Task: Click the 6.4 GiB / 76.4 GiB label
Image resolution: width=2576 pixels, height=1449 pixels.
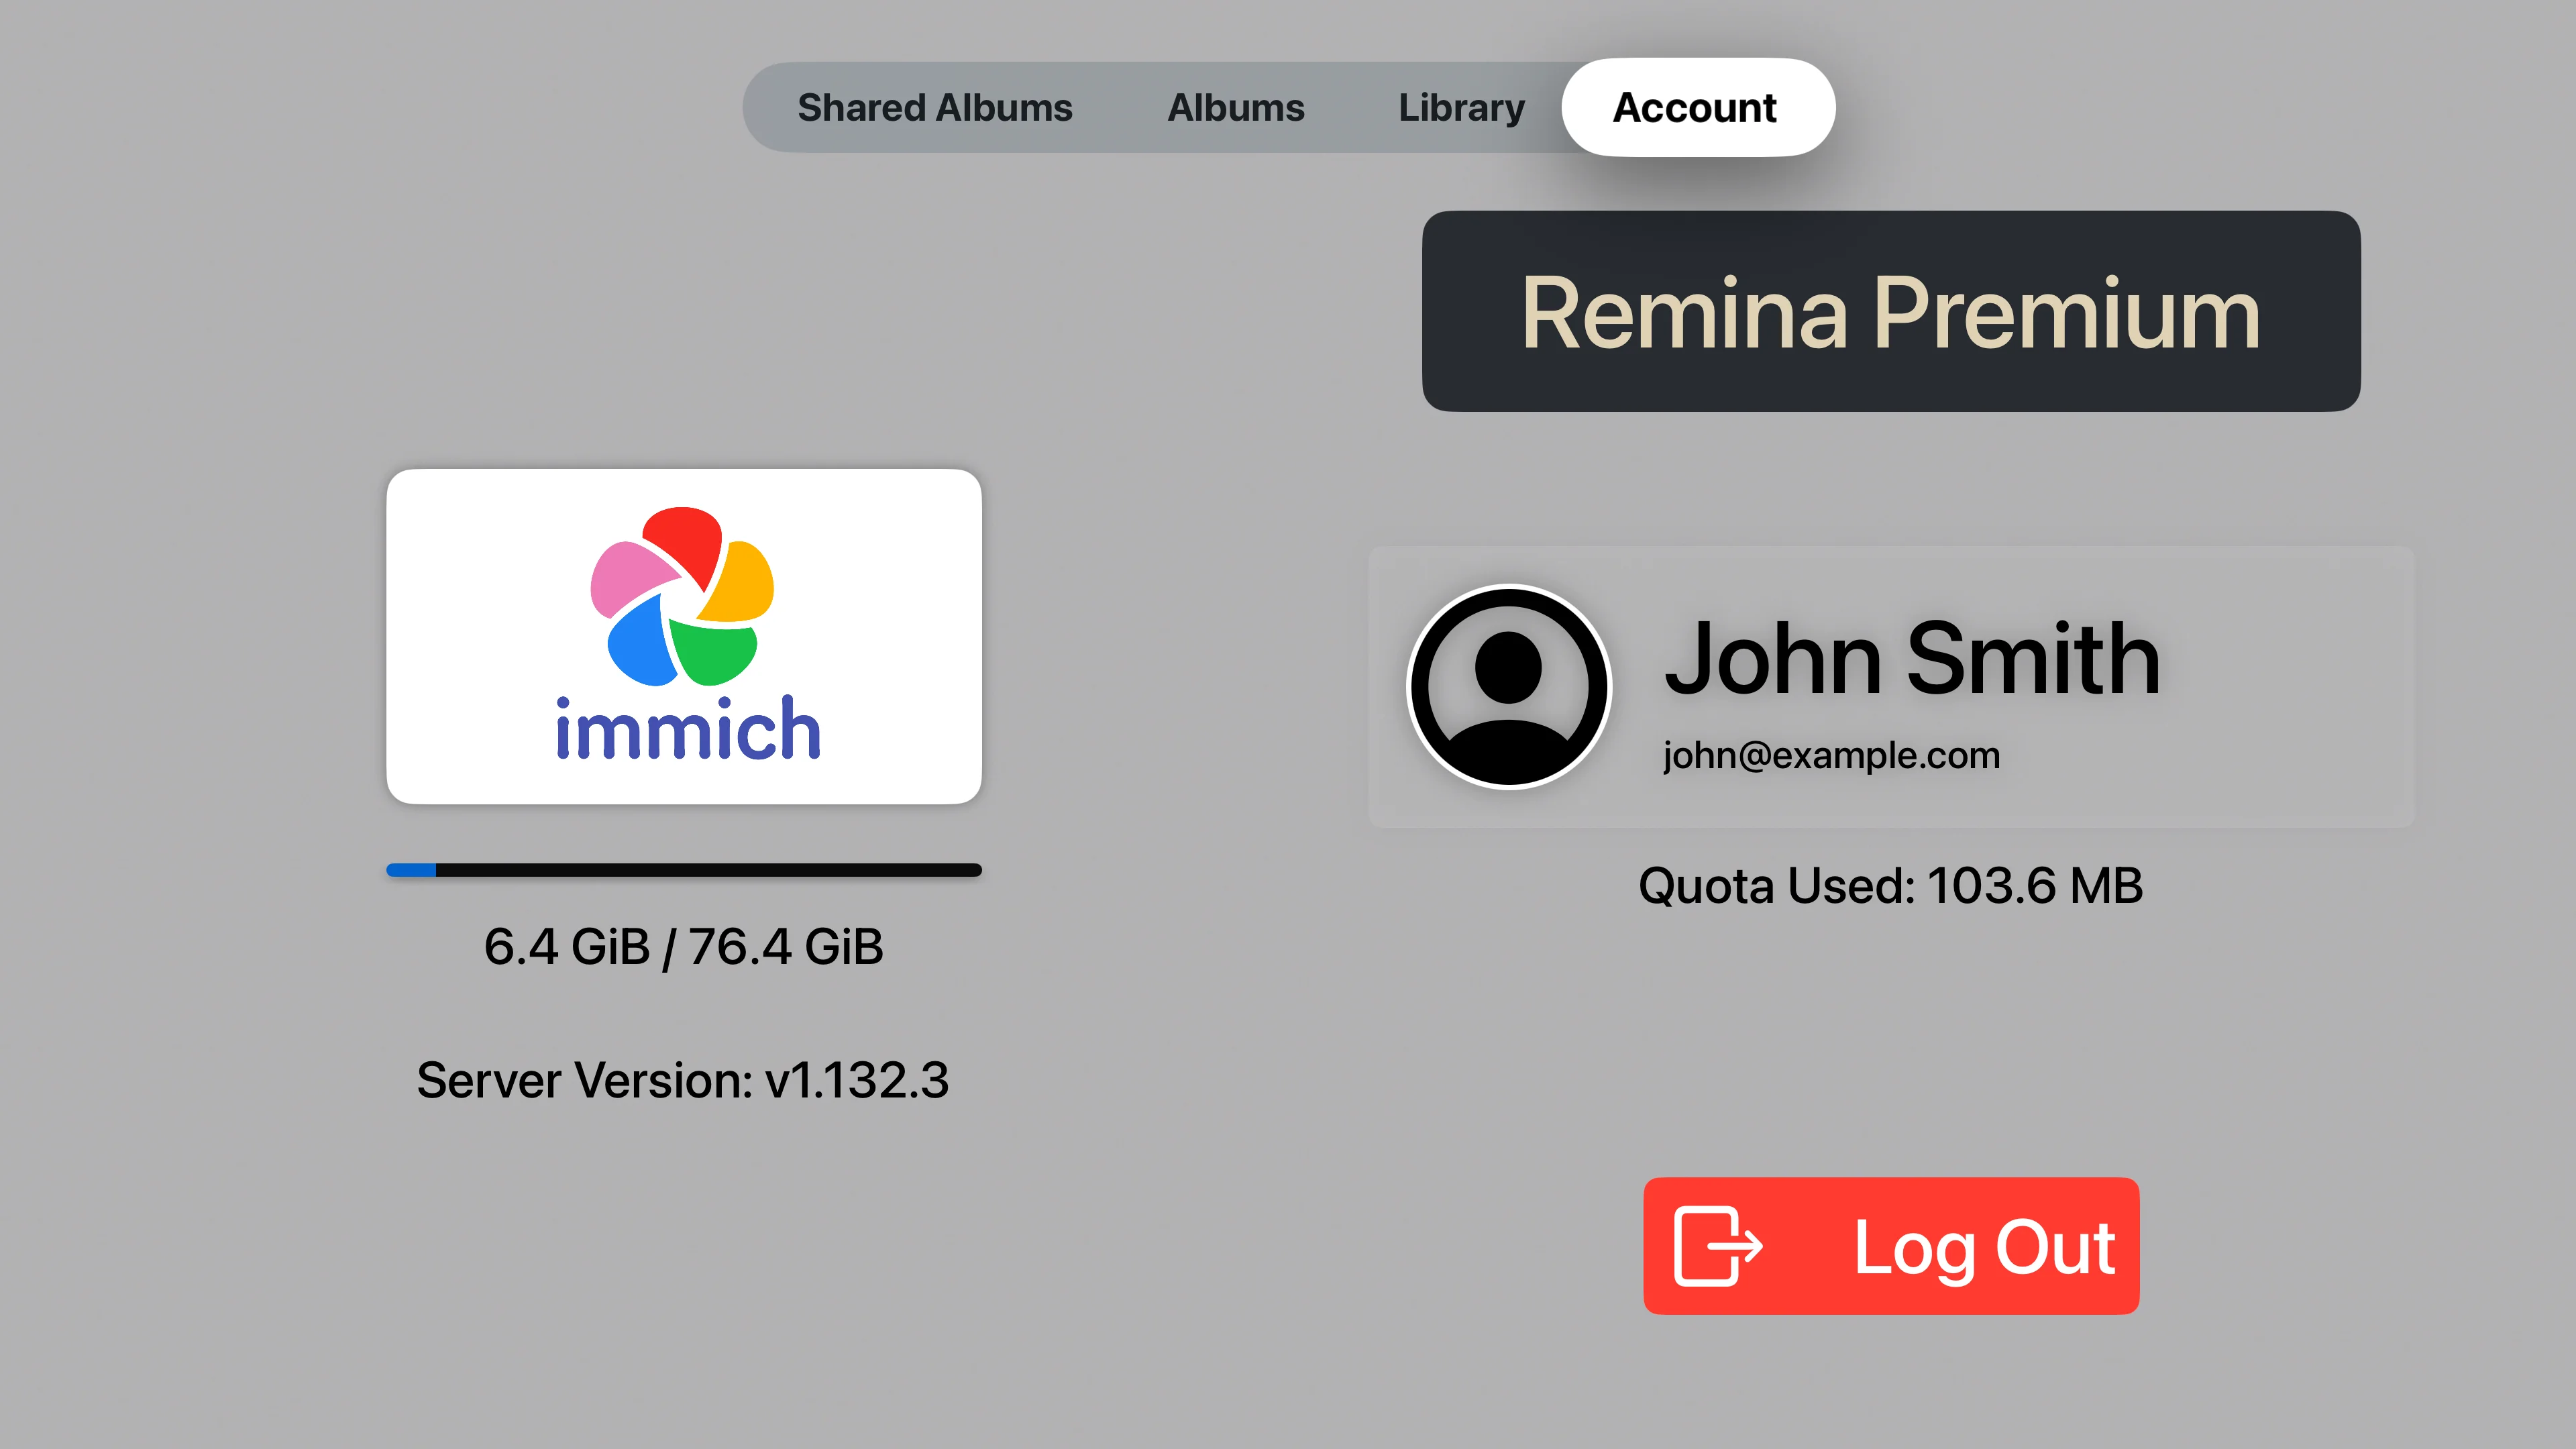Action: [684, 947]
